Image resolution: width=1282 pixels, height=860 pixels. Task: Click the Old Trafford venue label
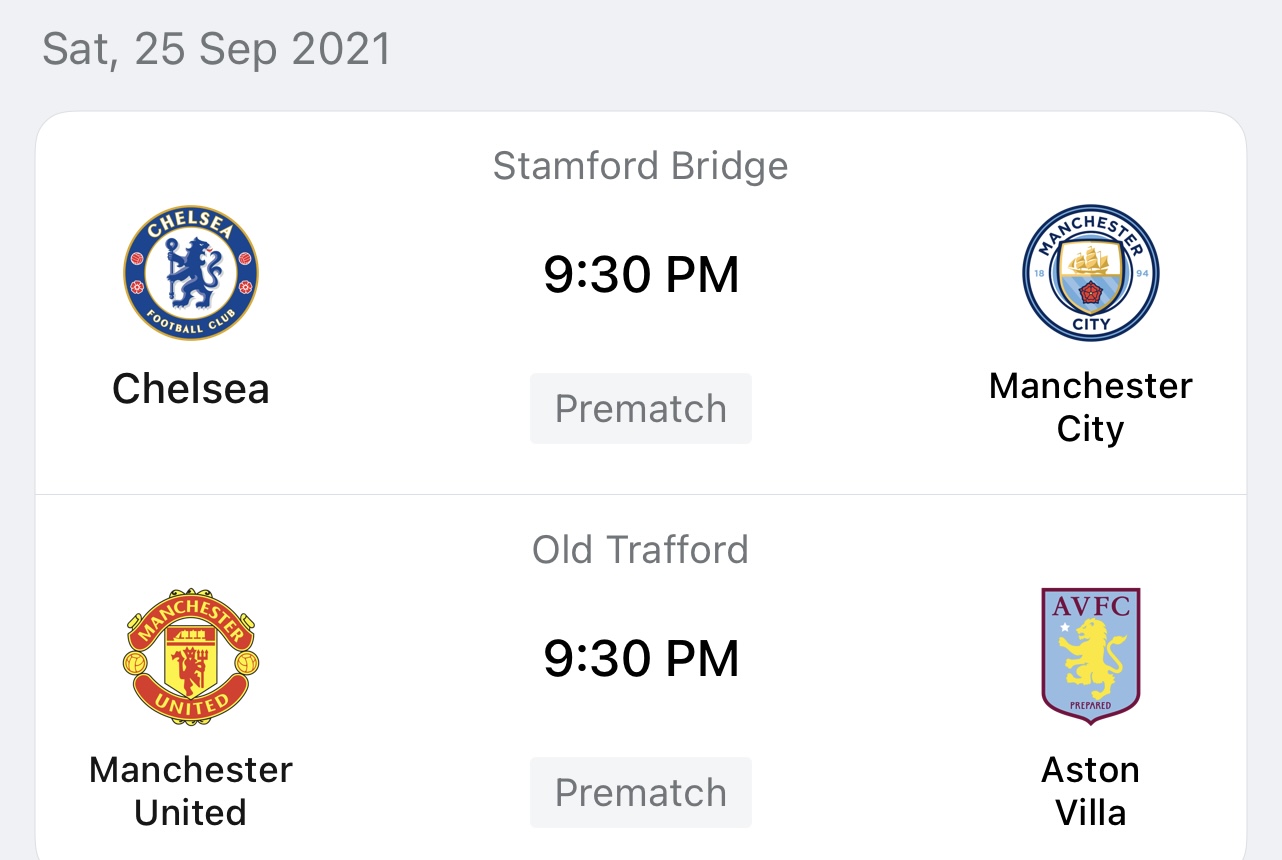pyautogui.click(x=640, y=550)
